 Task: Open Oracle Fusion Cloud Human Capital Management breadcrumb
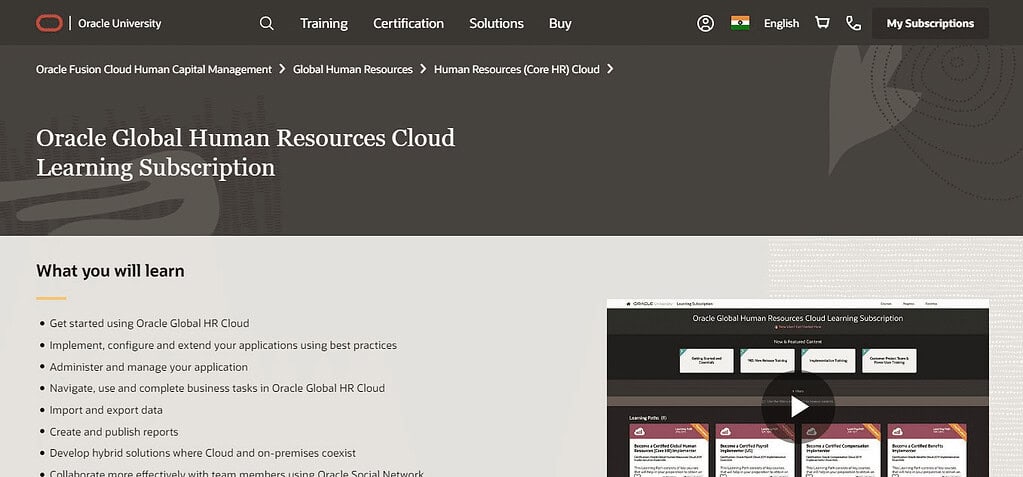(x=154, y=69)
